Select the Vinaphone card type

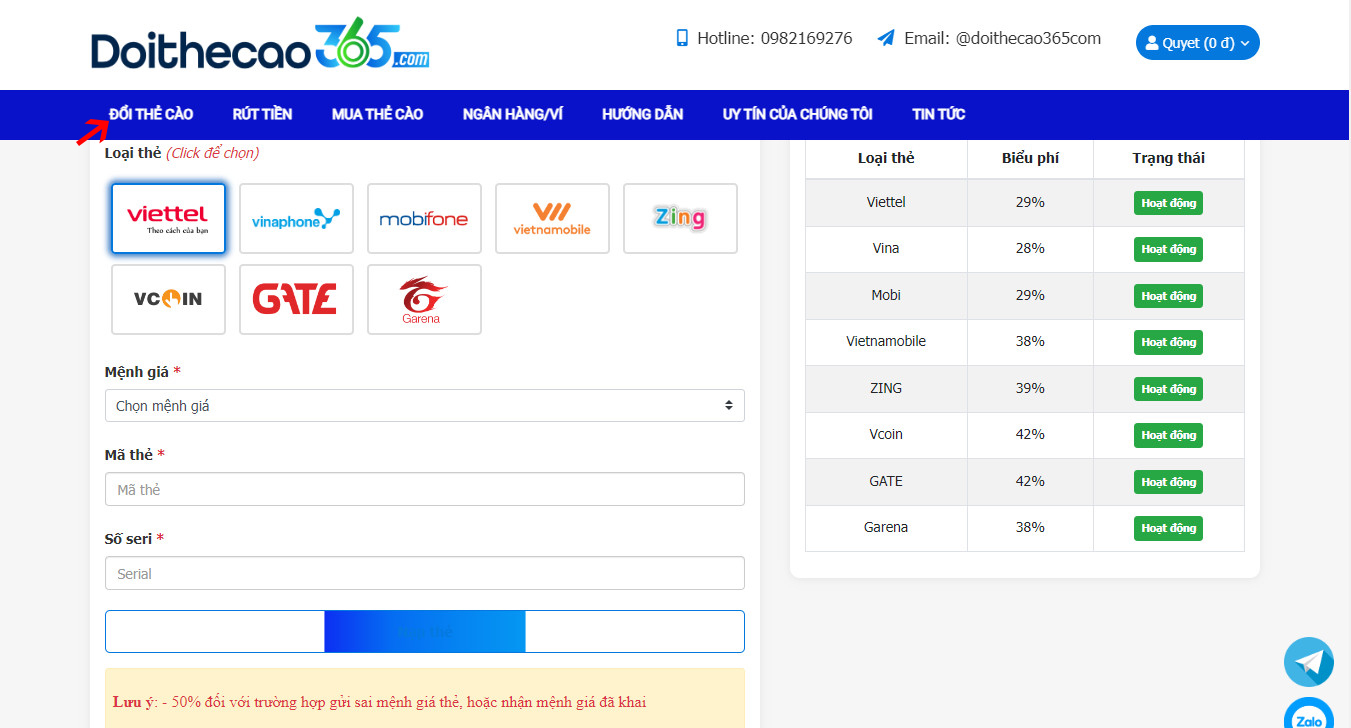[x=296, y=218]
